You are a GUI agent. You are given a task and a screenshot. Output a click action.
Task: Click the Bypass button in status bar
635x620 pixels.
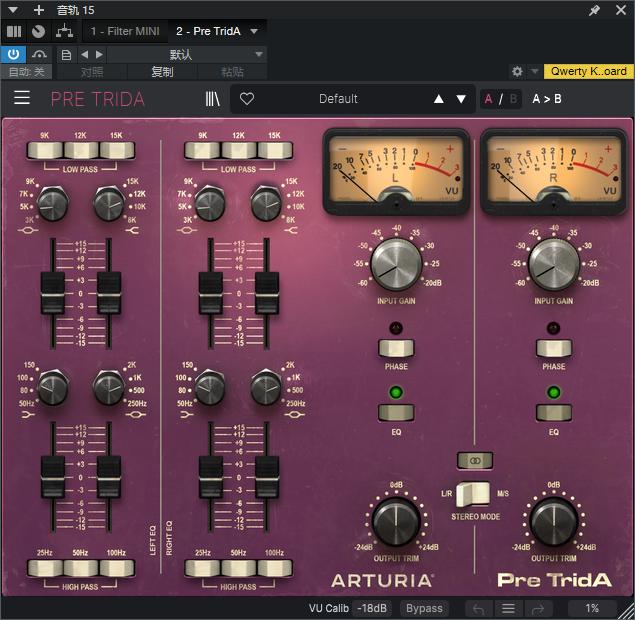[x=424, y=608]
